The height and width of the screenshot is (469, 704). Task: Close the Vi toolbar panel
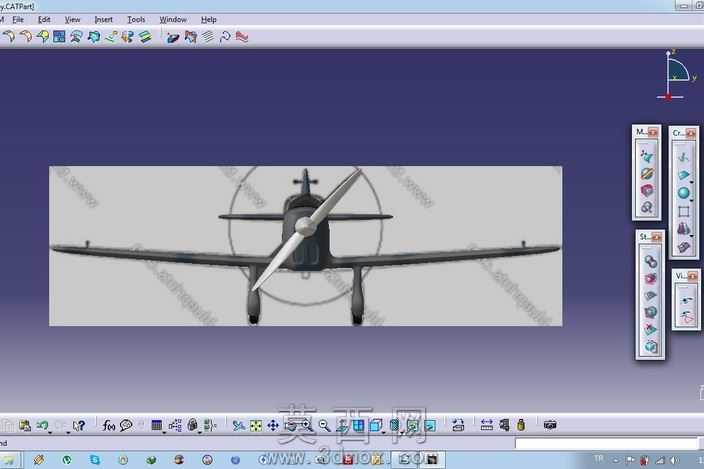[692, 276]
